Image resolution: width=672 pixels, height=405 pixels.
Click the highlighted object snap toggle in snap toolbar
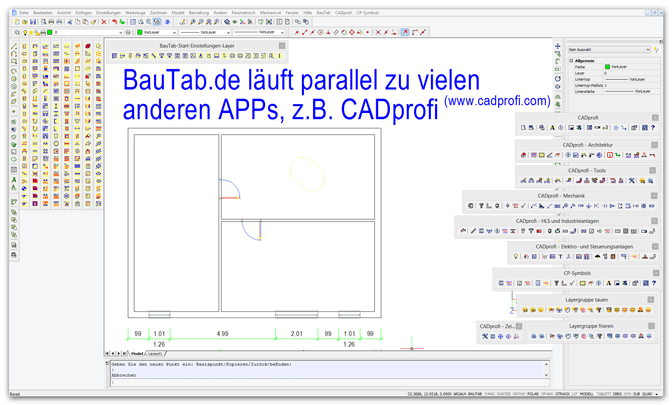tap(405, 32)
